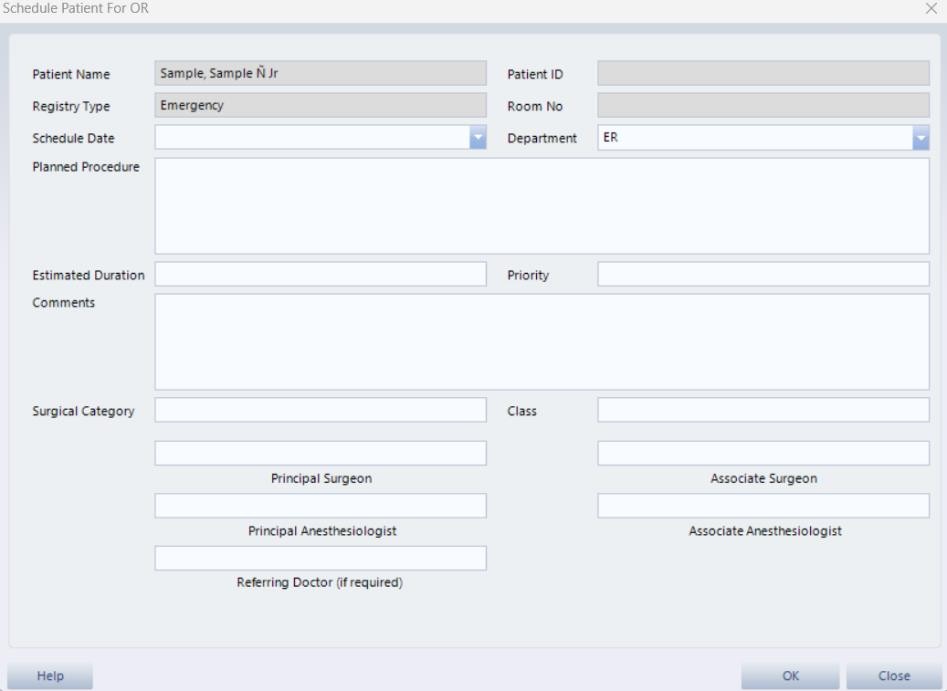Click the Schedule Date input box

click(x=311, y=138)
